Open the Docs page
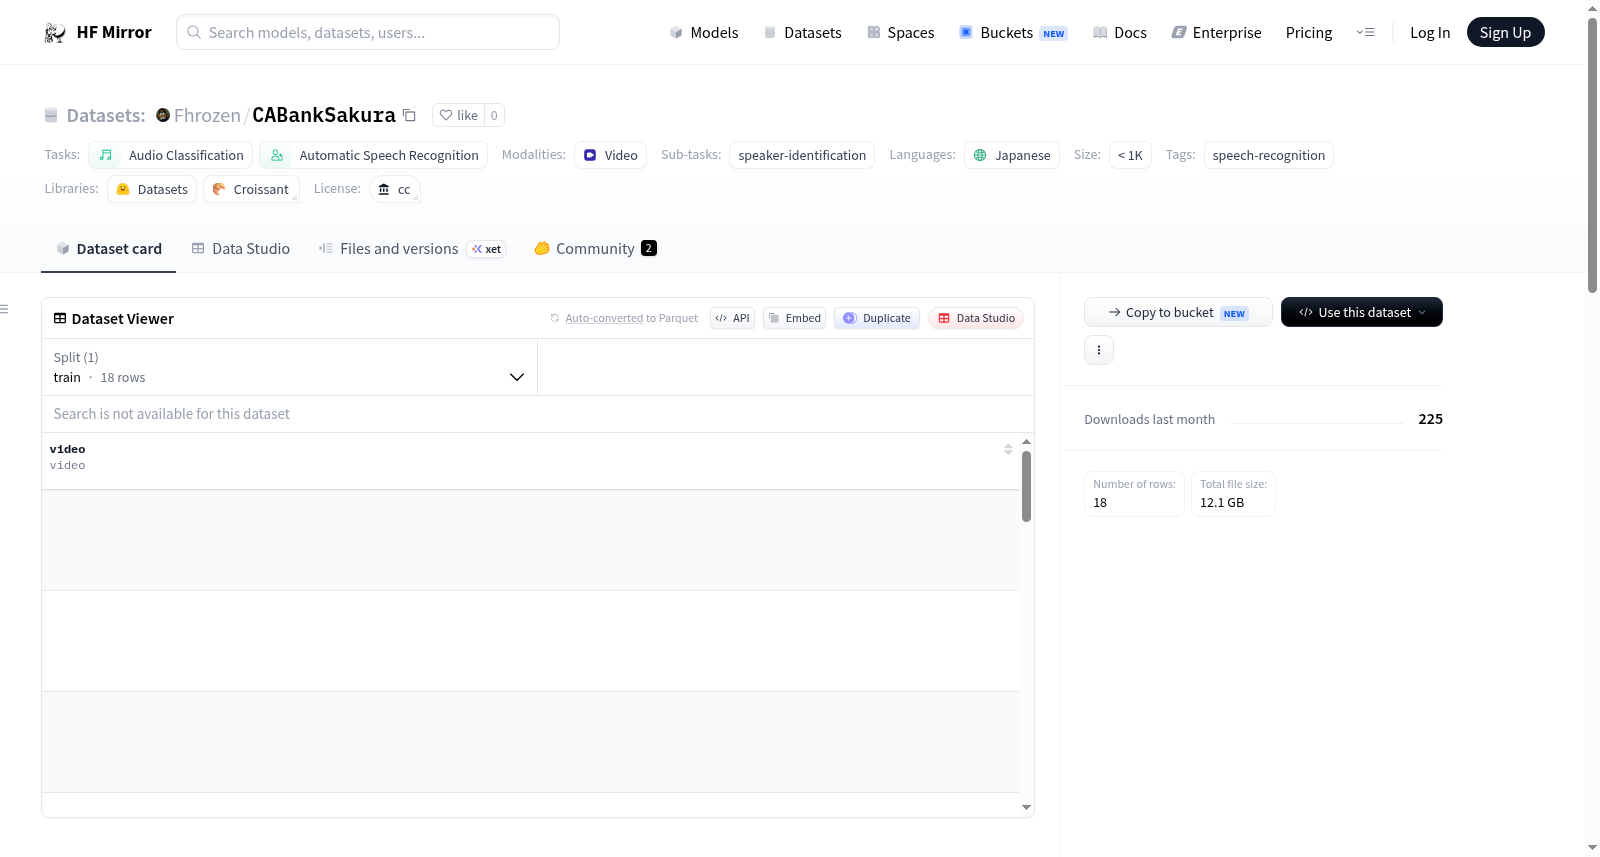Viewport: 1600px width, 857px height. tap(1120, 32)
